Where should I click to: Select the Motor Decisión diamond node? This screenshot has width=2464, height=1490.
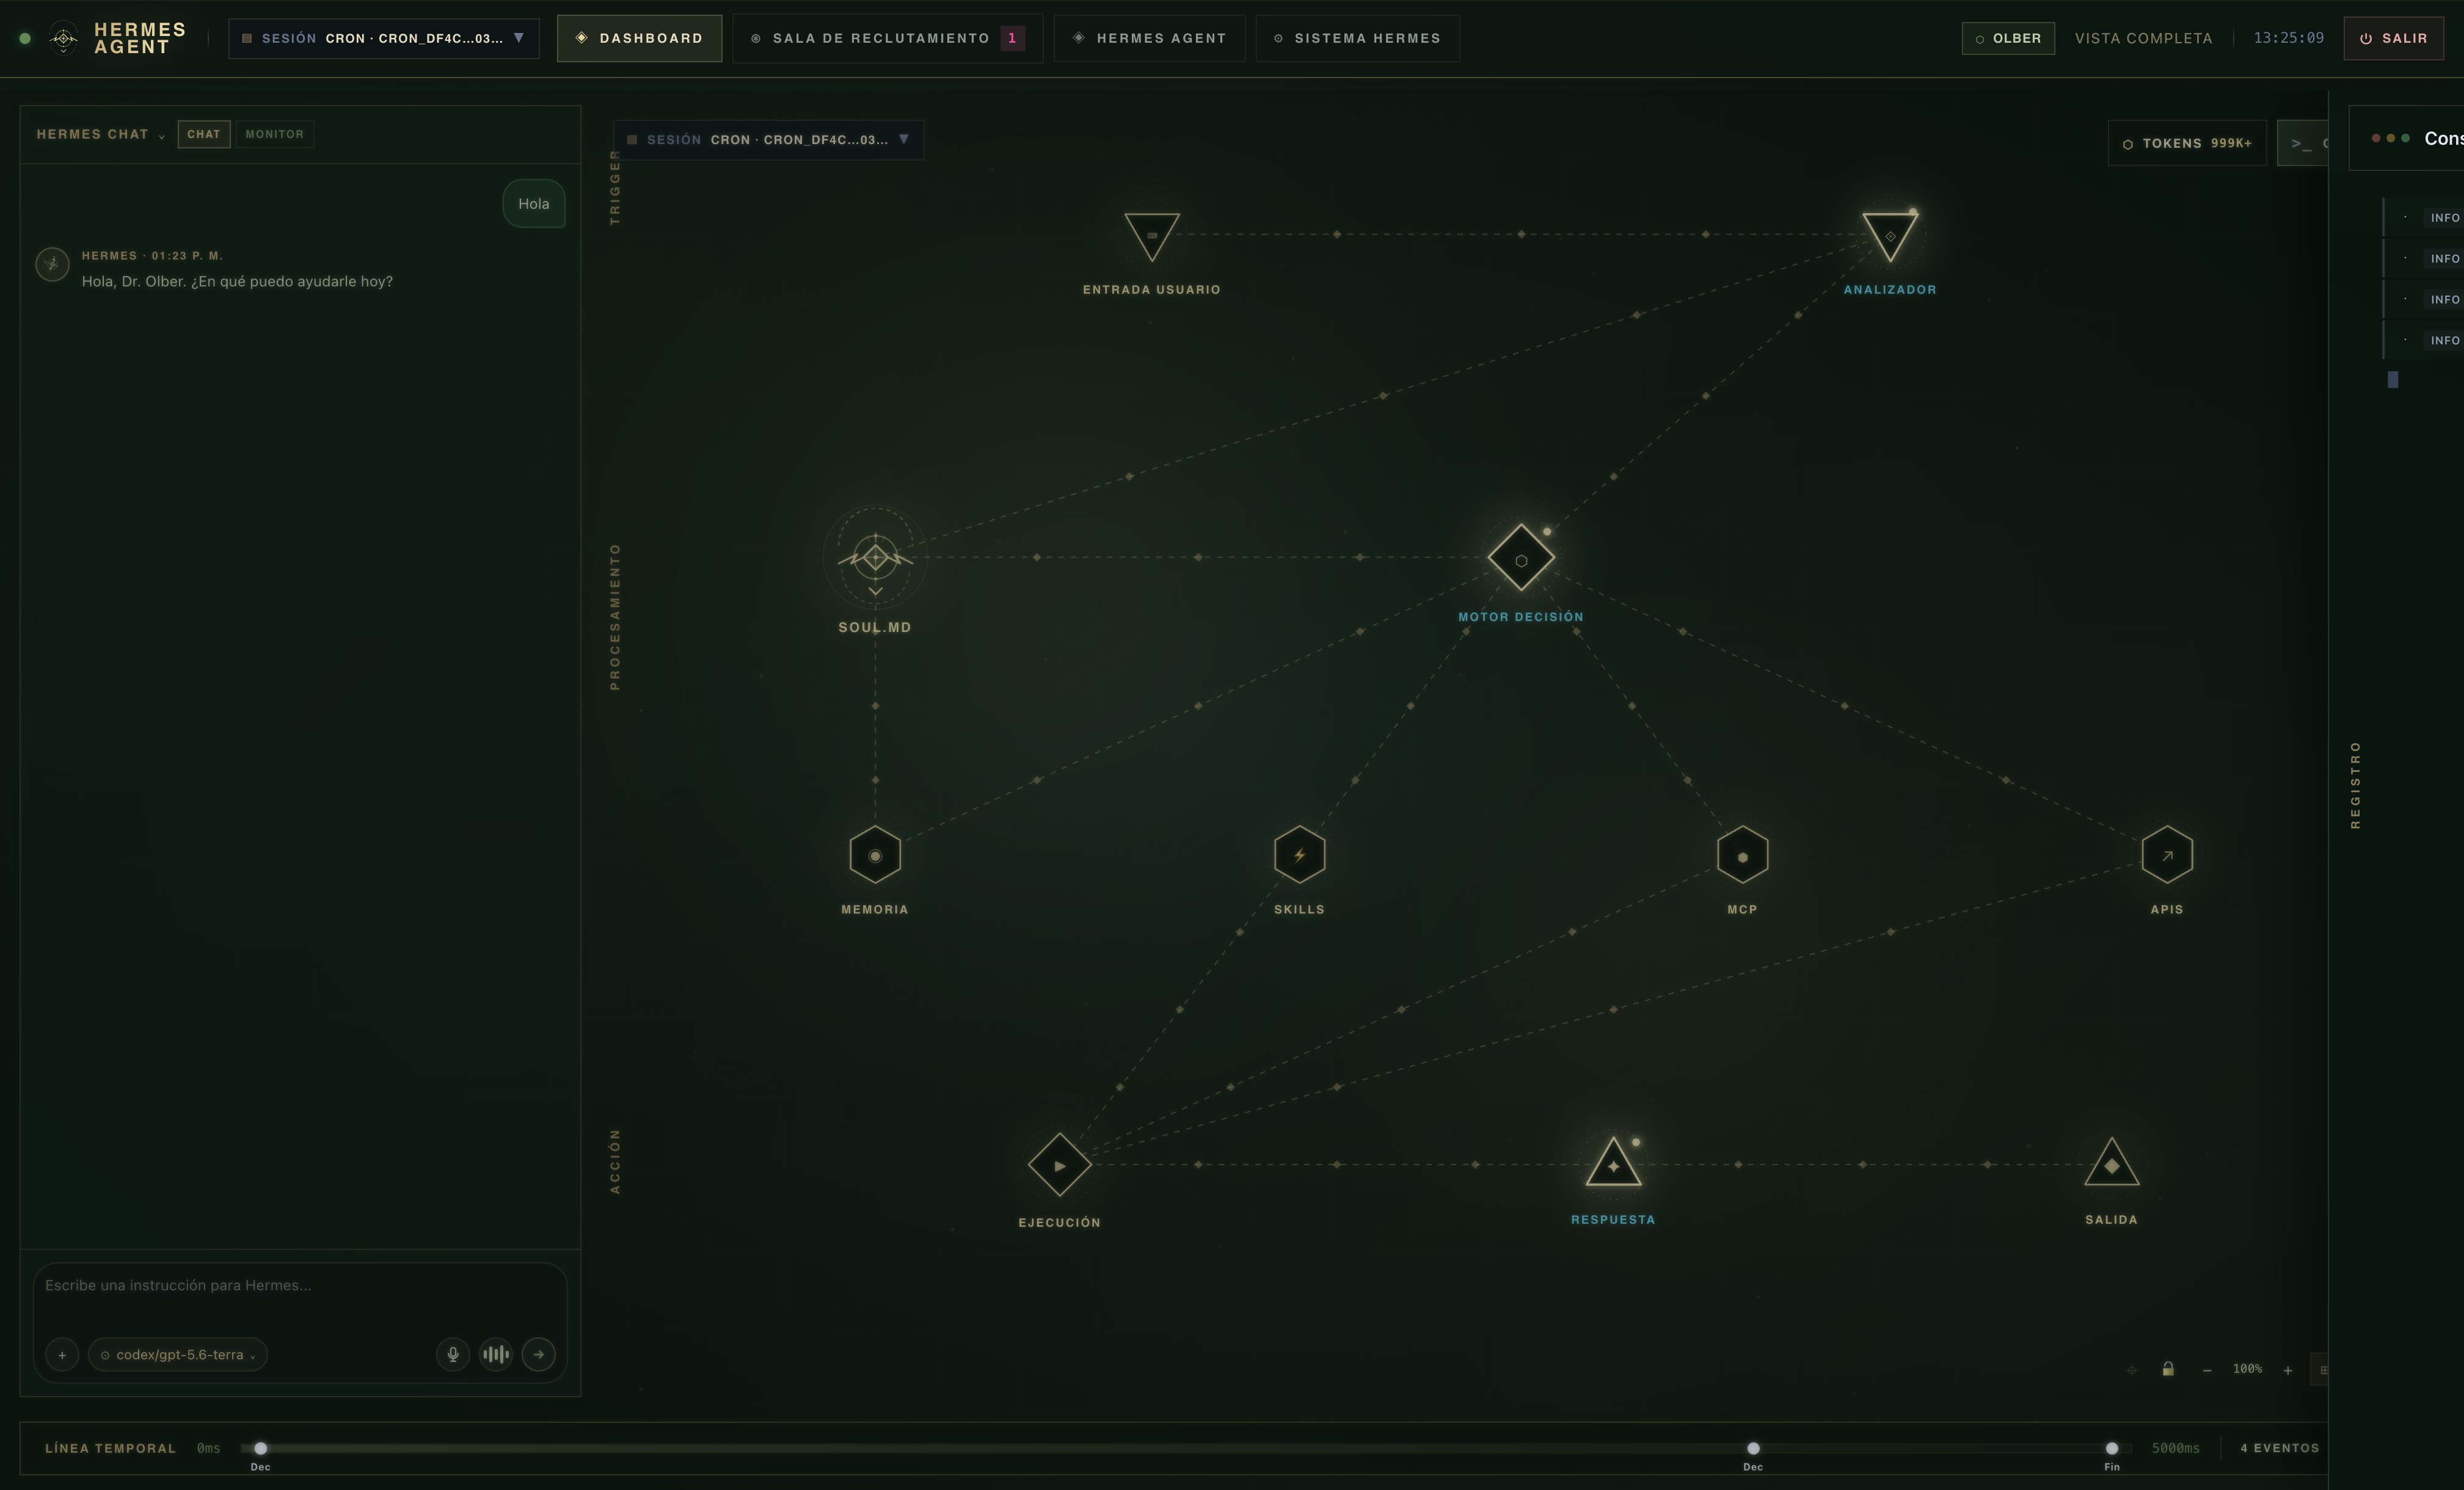[1521, 558]
